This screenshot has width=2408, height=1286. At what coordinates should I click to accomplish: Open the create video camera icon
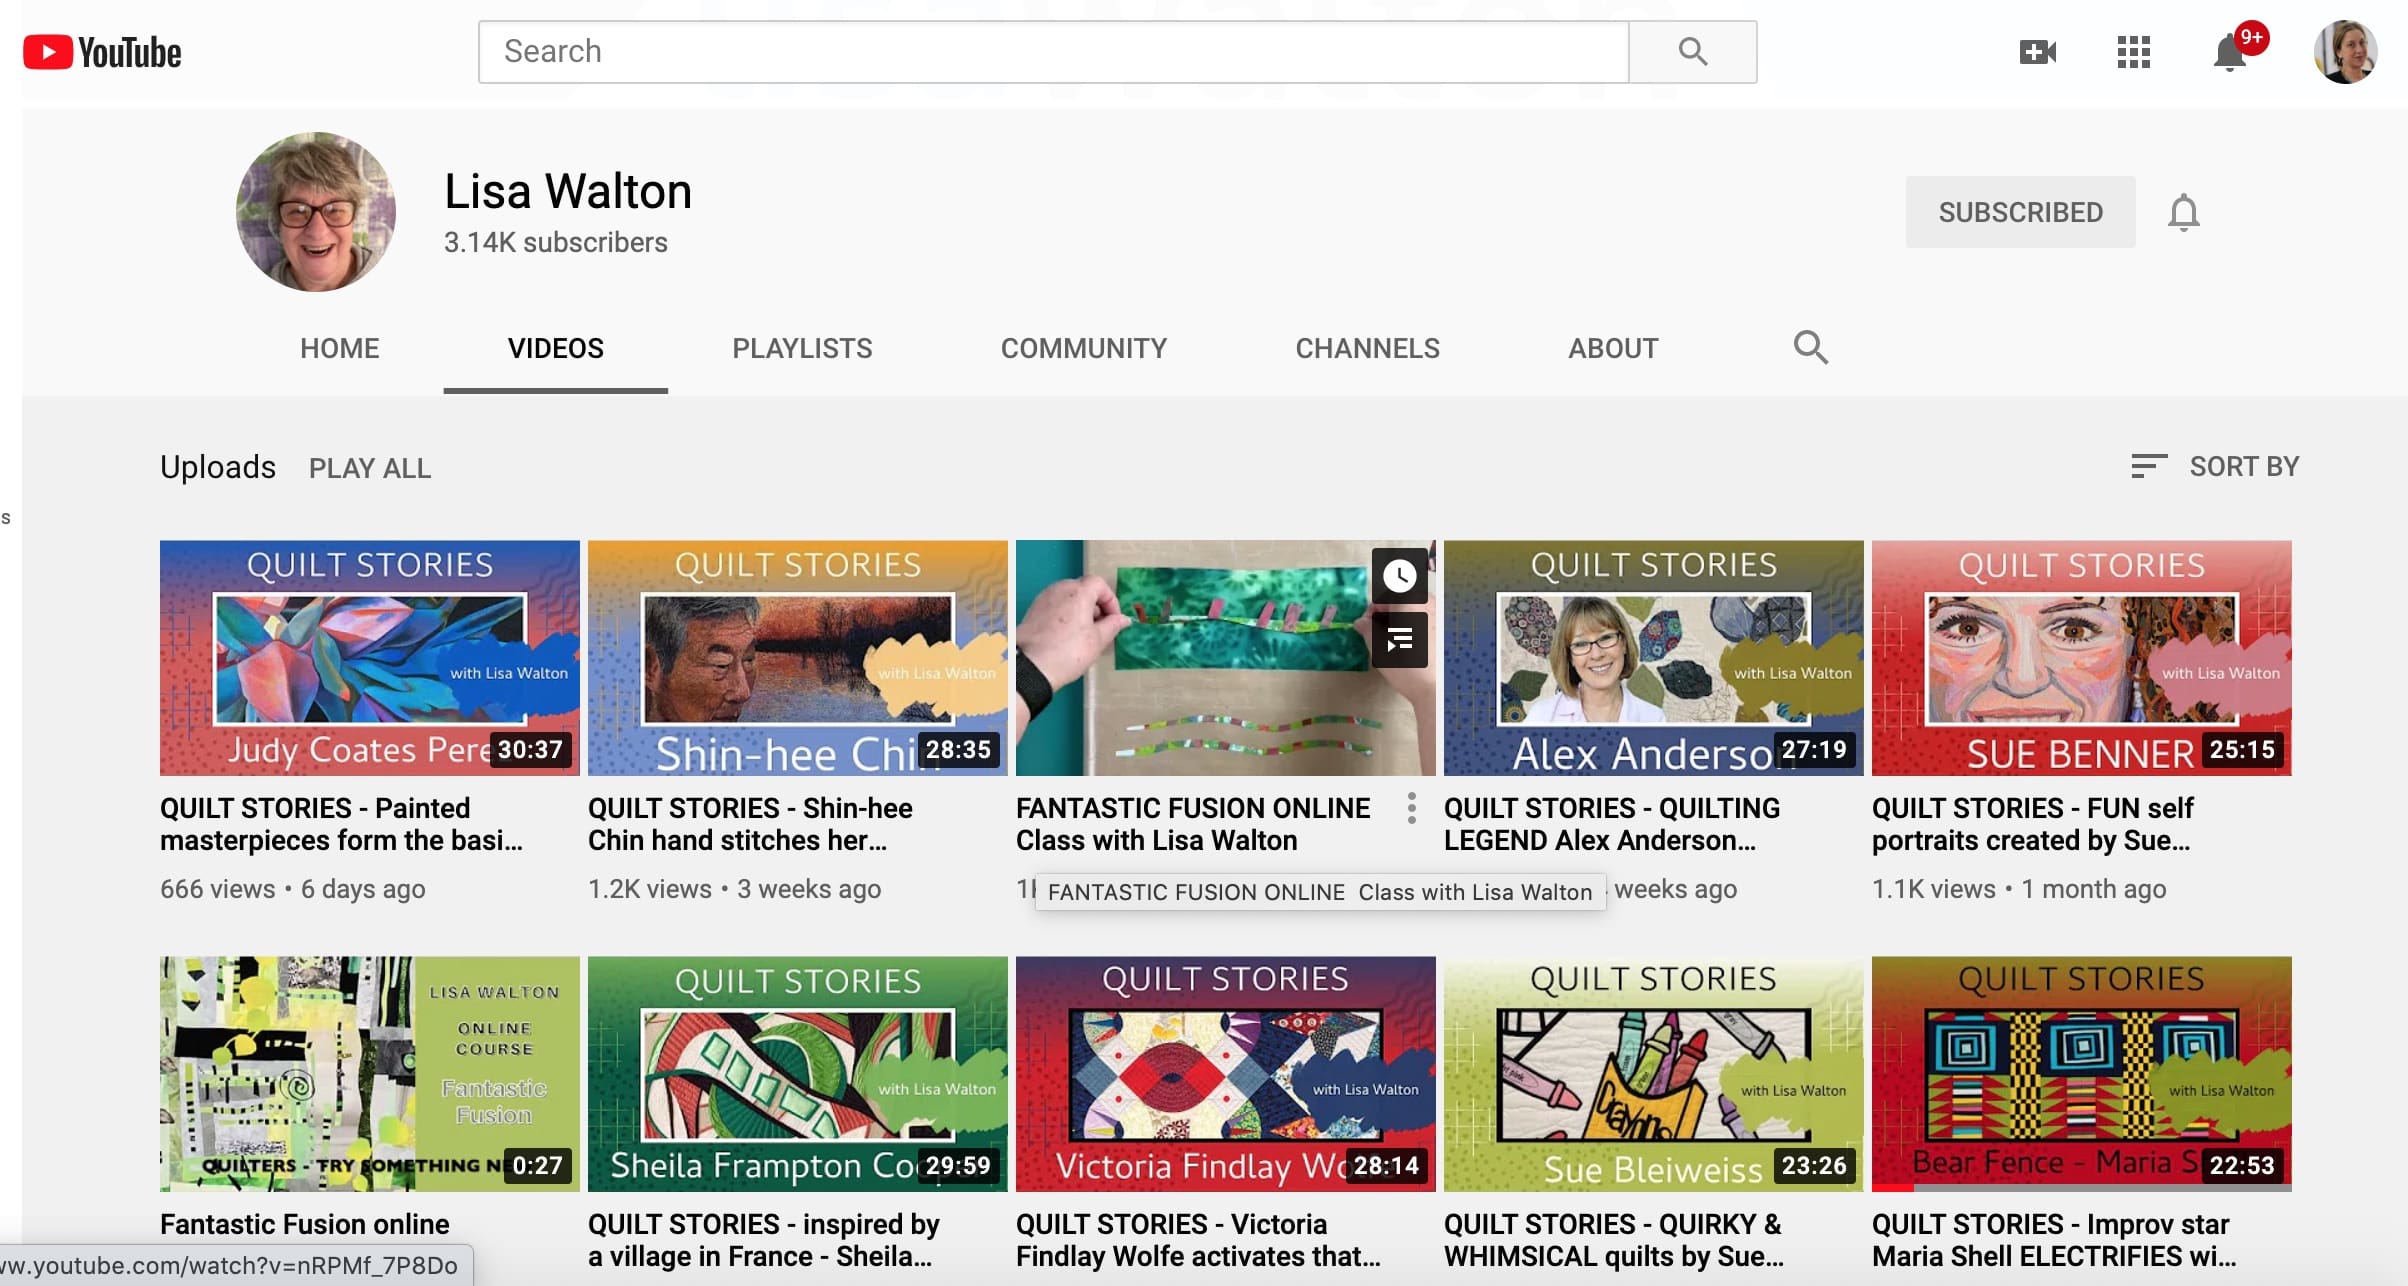point(2037,52)
